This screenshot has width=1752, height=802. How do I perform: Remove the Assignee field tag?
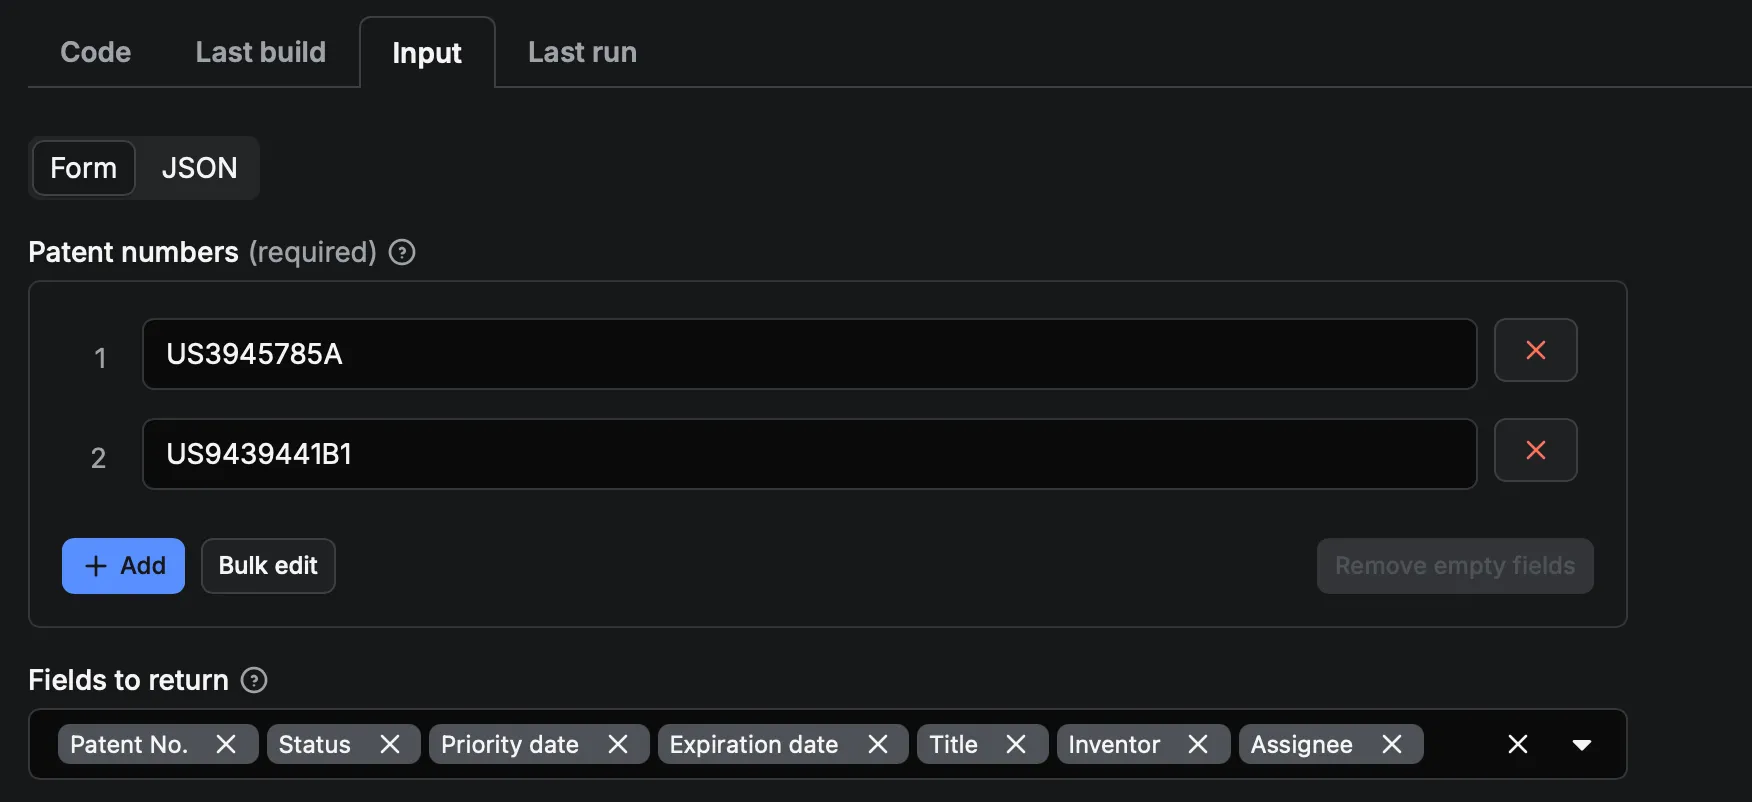[x=1391, y=744]
